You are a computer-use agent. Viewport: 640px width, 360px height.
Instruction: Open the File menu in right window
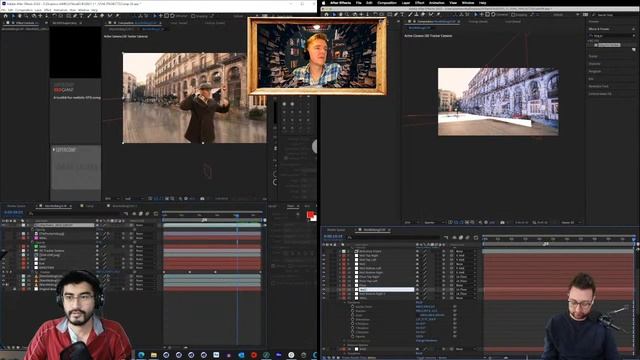pos(359,3)
